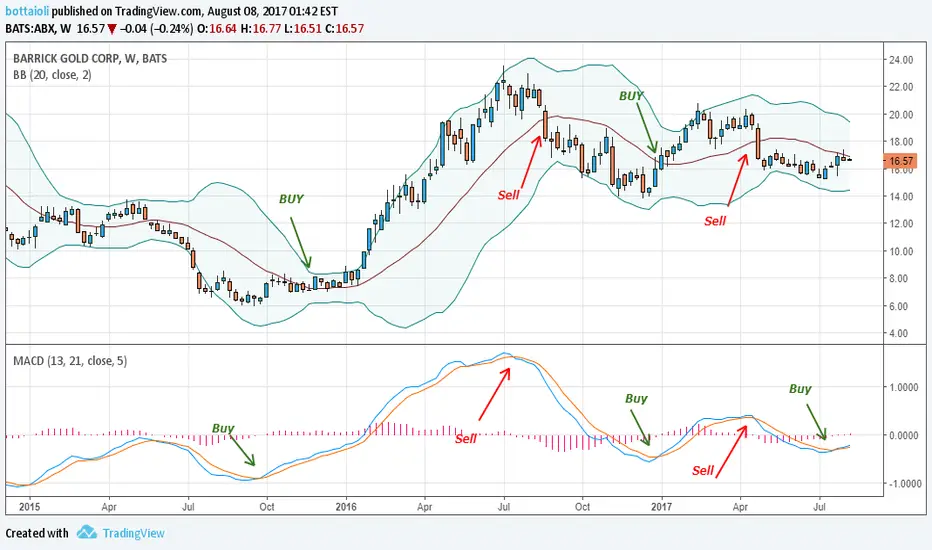
Task: Click the Oct label just before 2016
Action: (267, 507)
